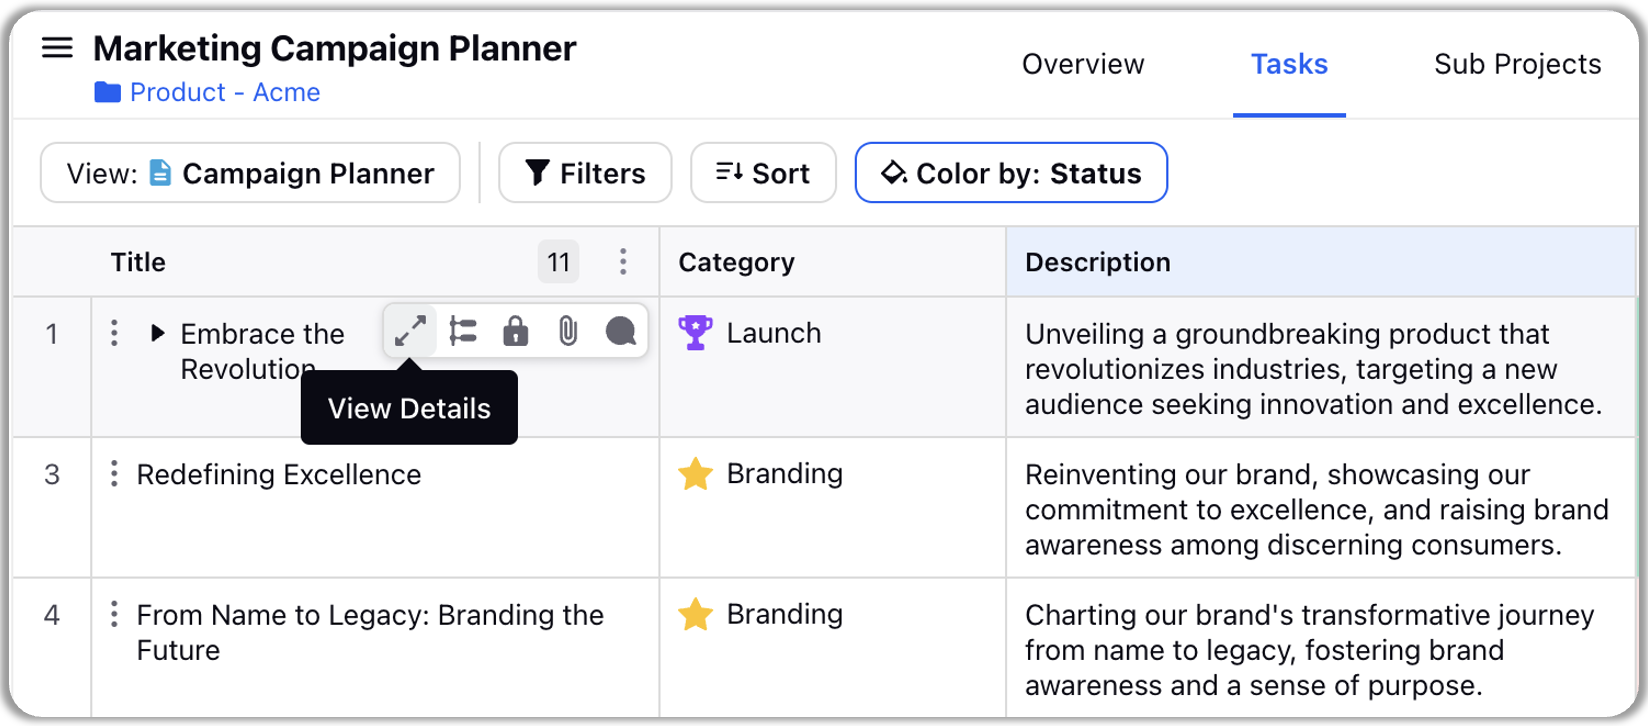Open the Color by: Status option
This screenshot has width=1648, height=726.
[1011, 173]
